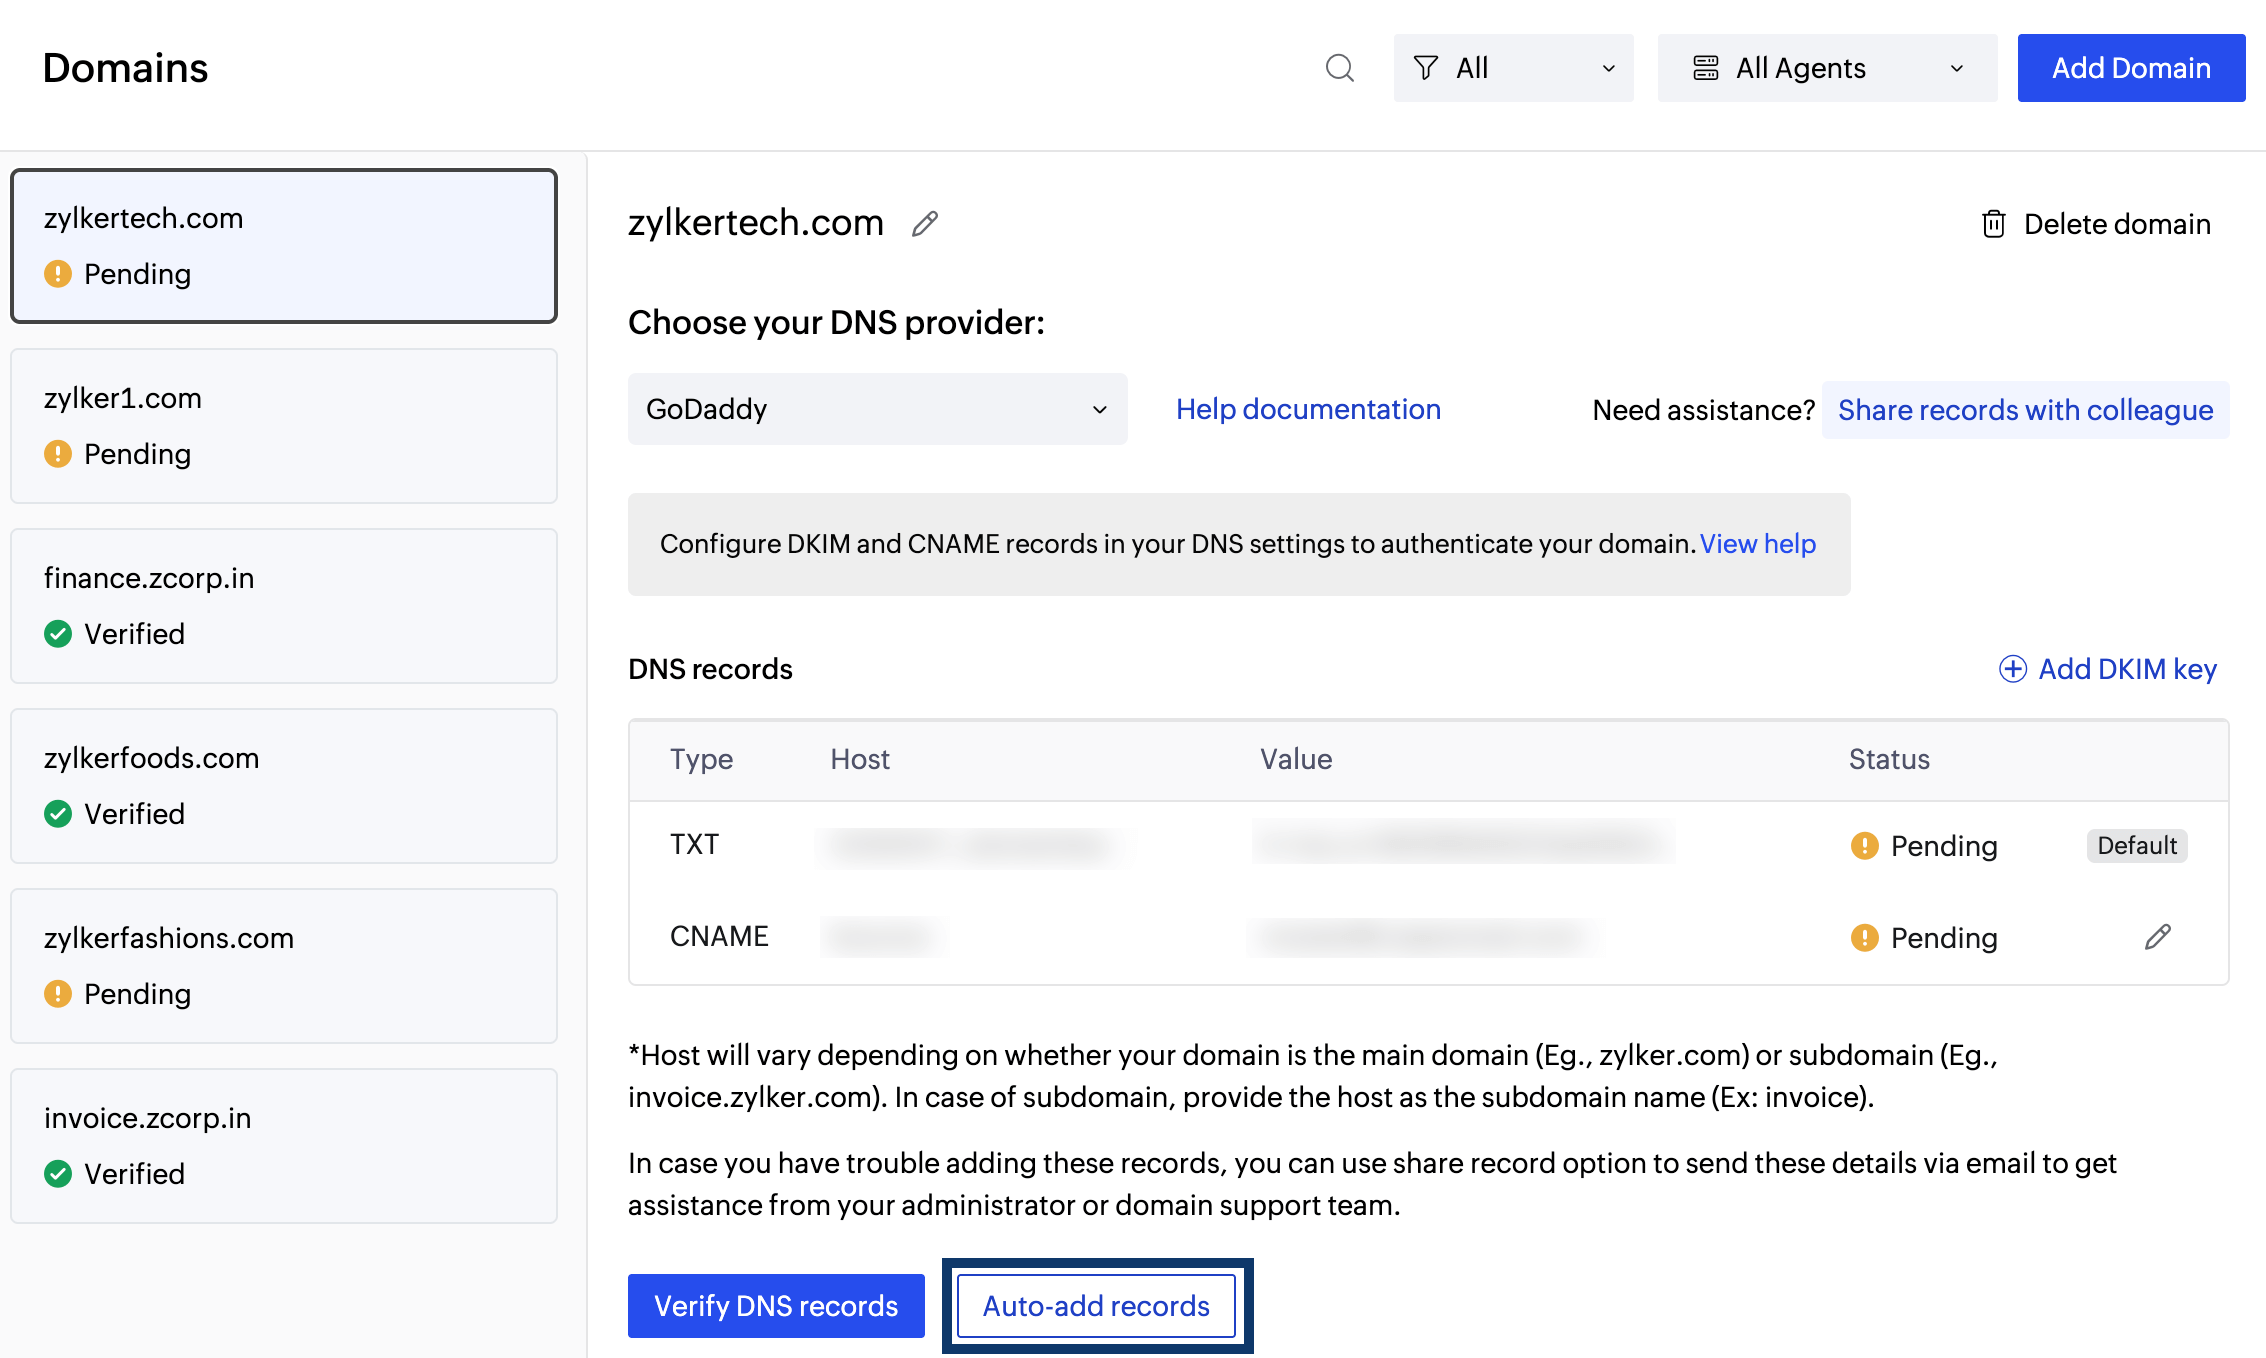
Task: Click the funnel filter icon
Action: tap(1426, 68)
